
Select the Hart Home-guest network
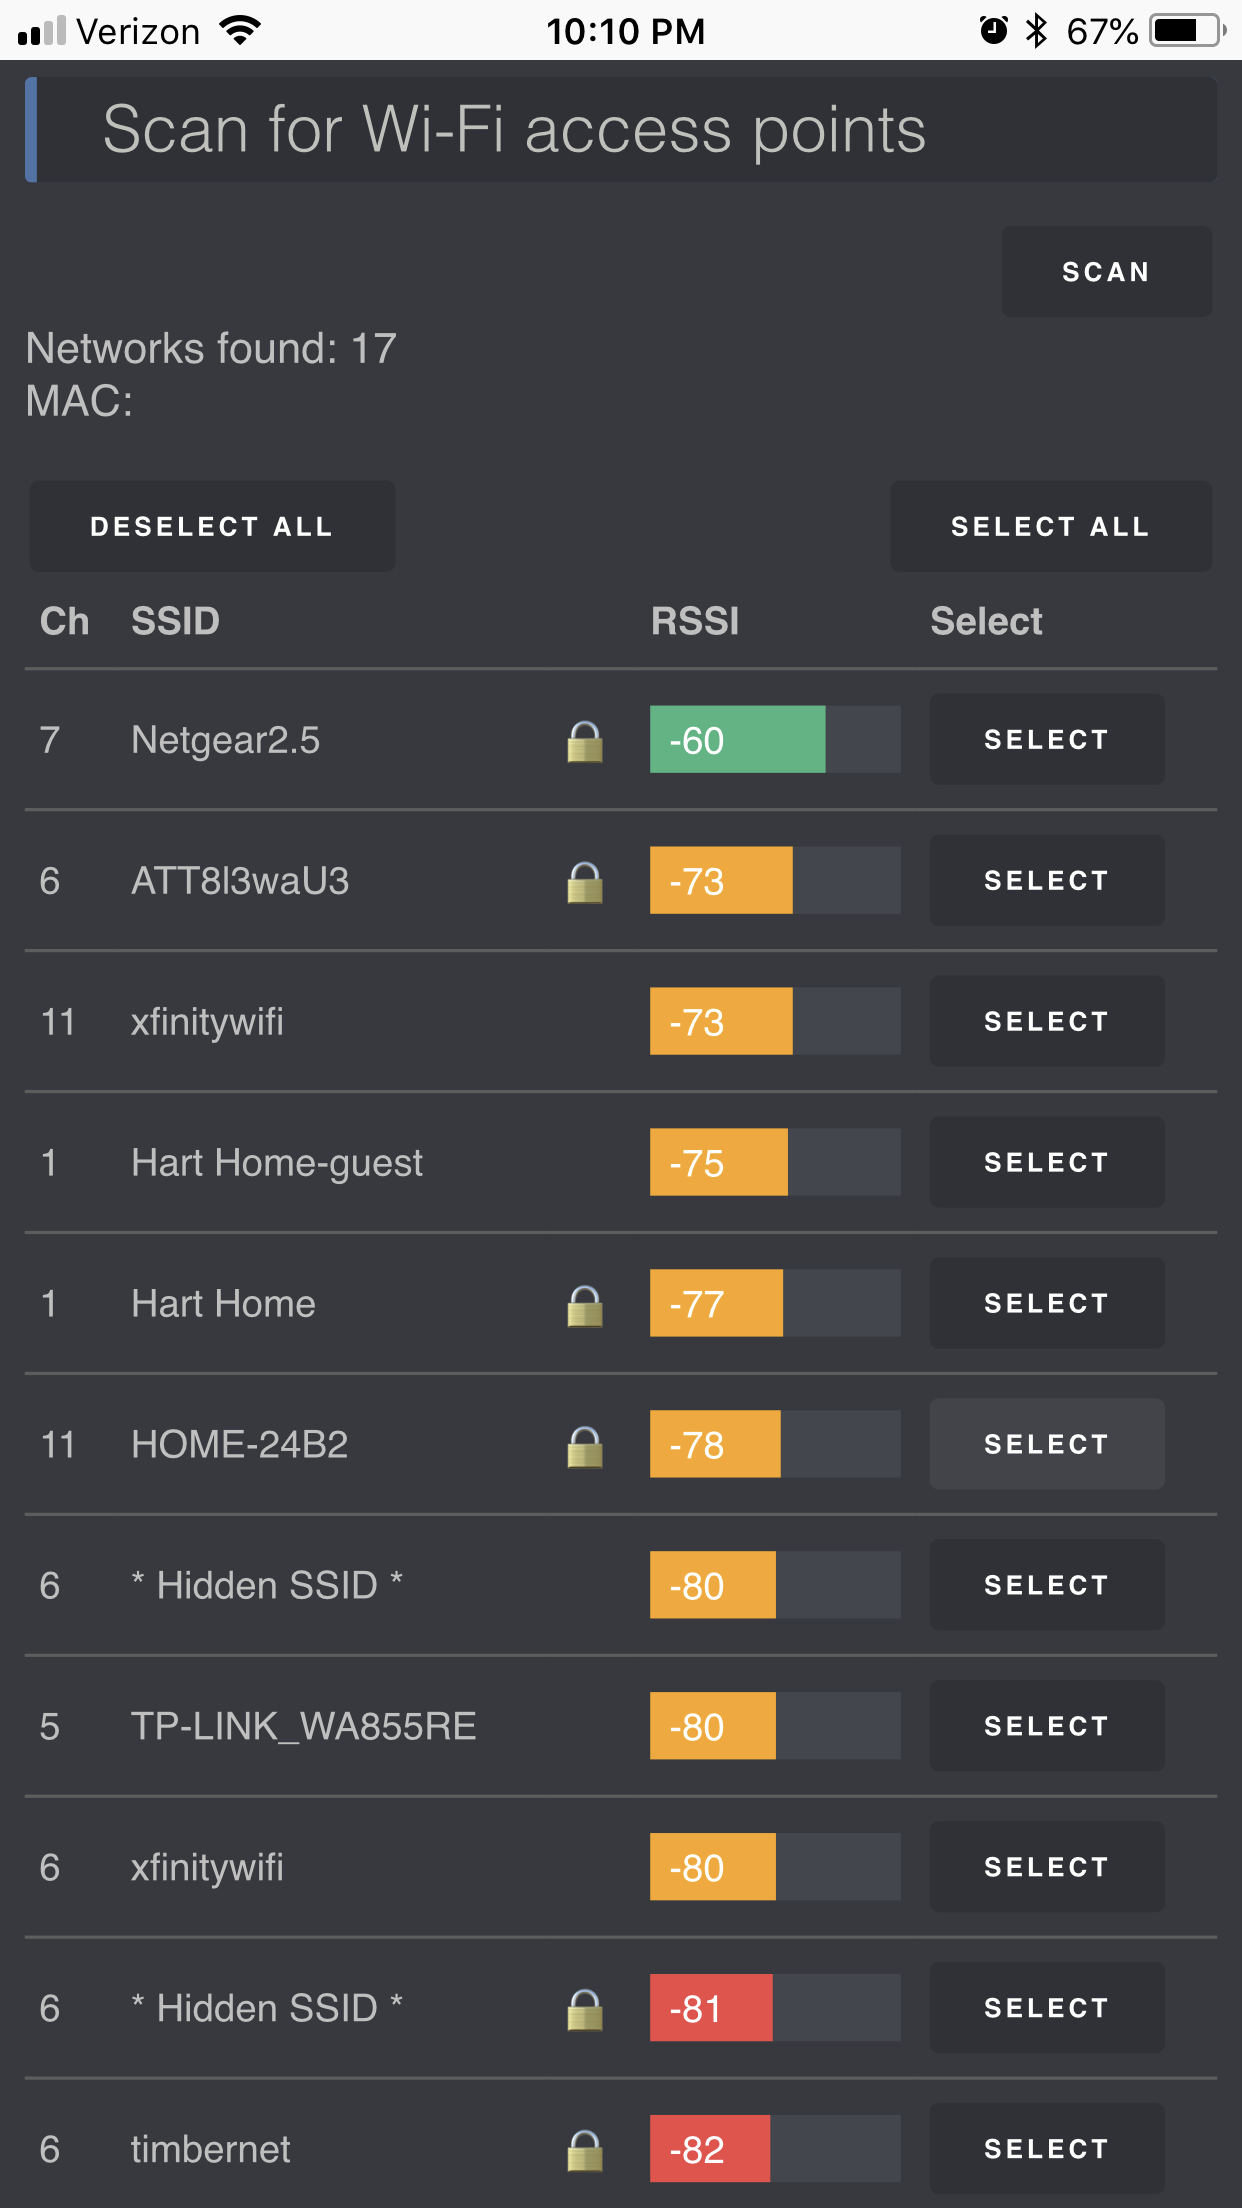[x=1047, y=1163]
